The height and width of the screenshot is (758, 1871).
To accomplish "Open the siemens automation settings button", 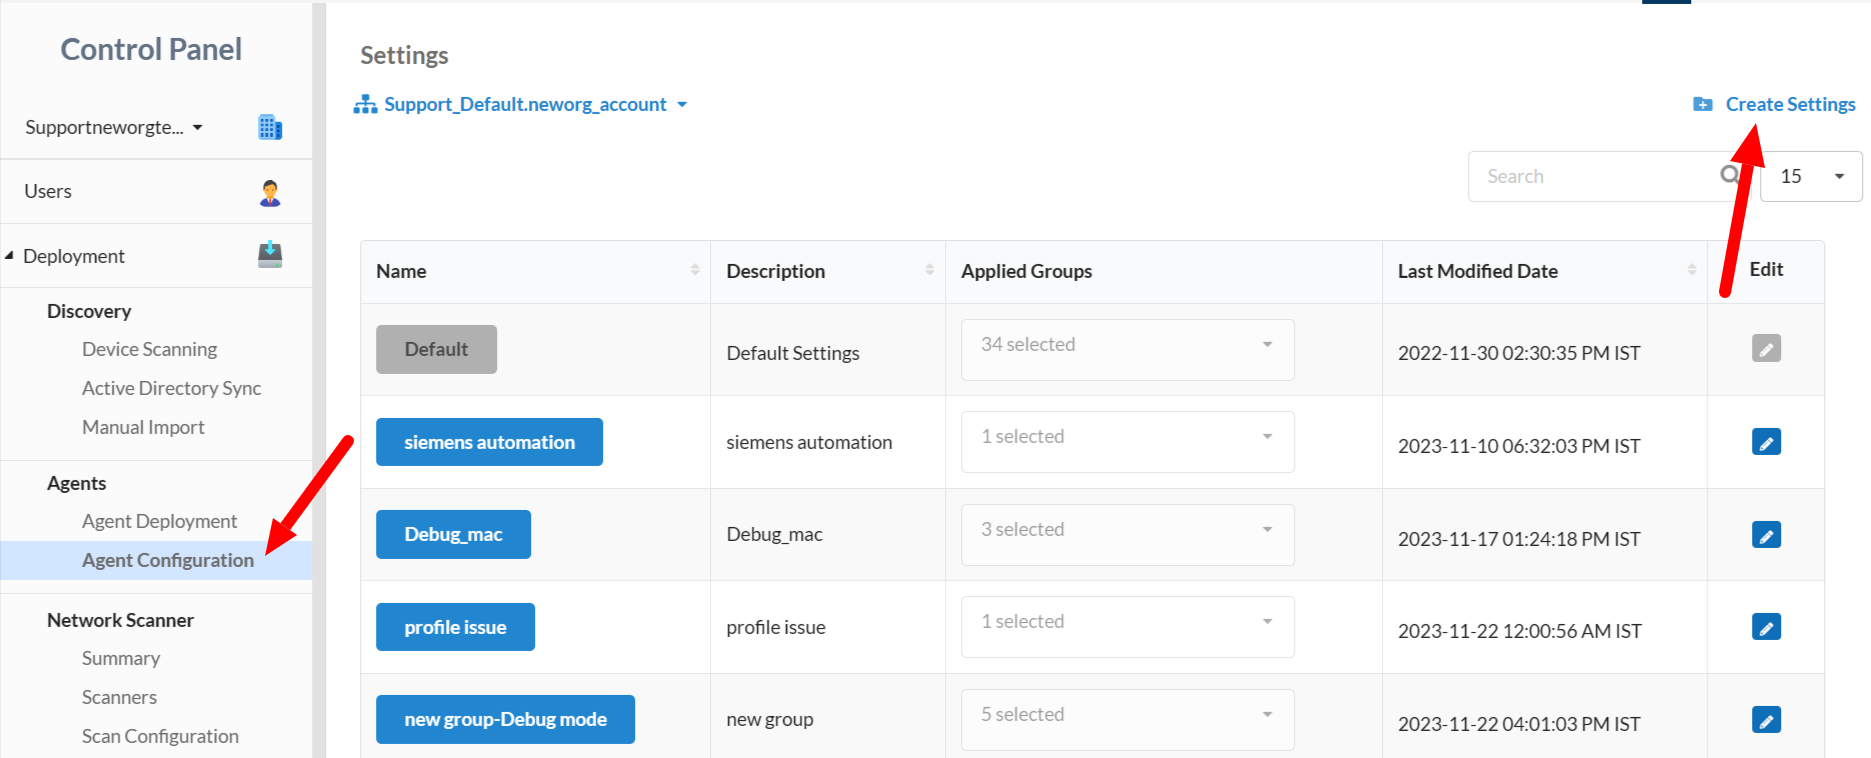I will coord(489,442).
